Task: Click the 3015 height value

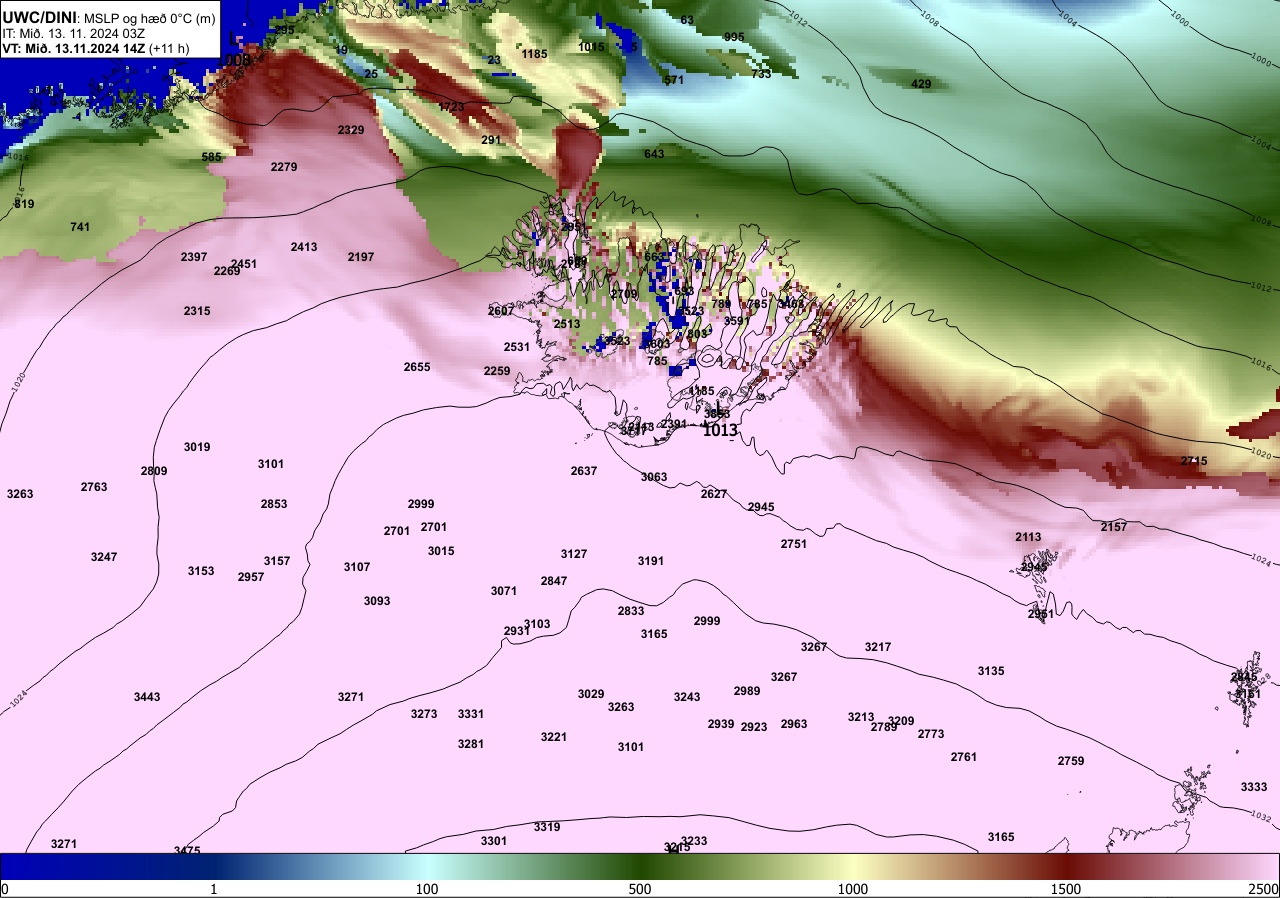Action: click(x=441, y=551)
